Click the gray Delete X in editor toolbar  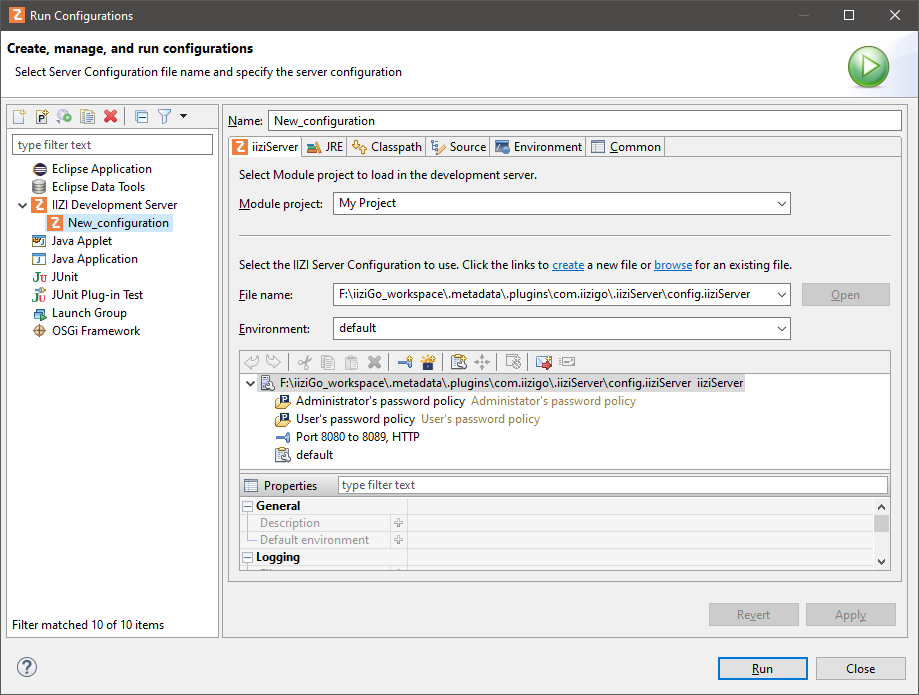(374, 362)
